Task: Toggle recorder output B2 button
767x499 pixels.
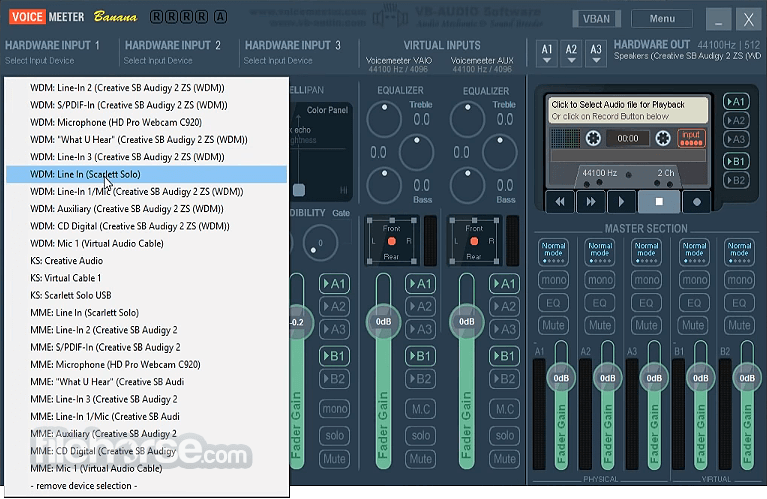Action: click(x=736, y=181)
